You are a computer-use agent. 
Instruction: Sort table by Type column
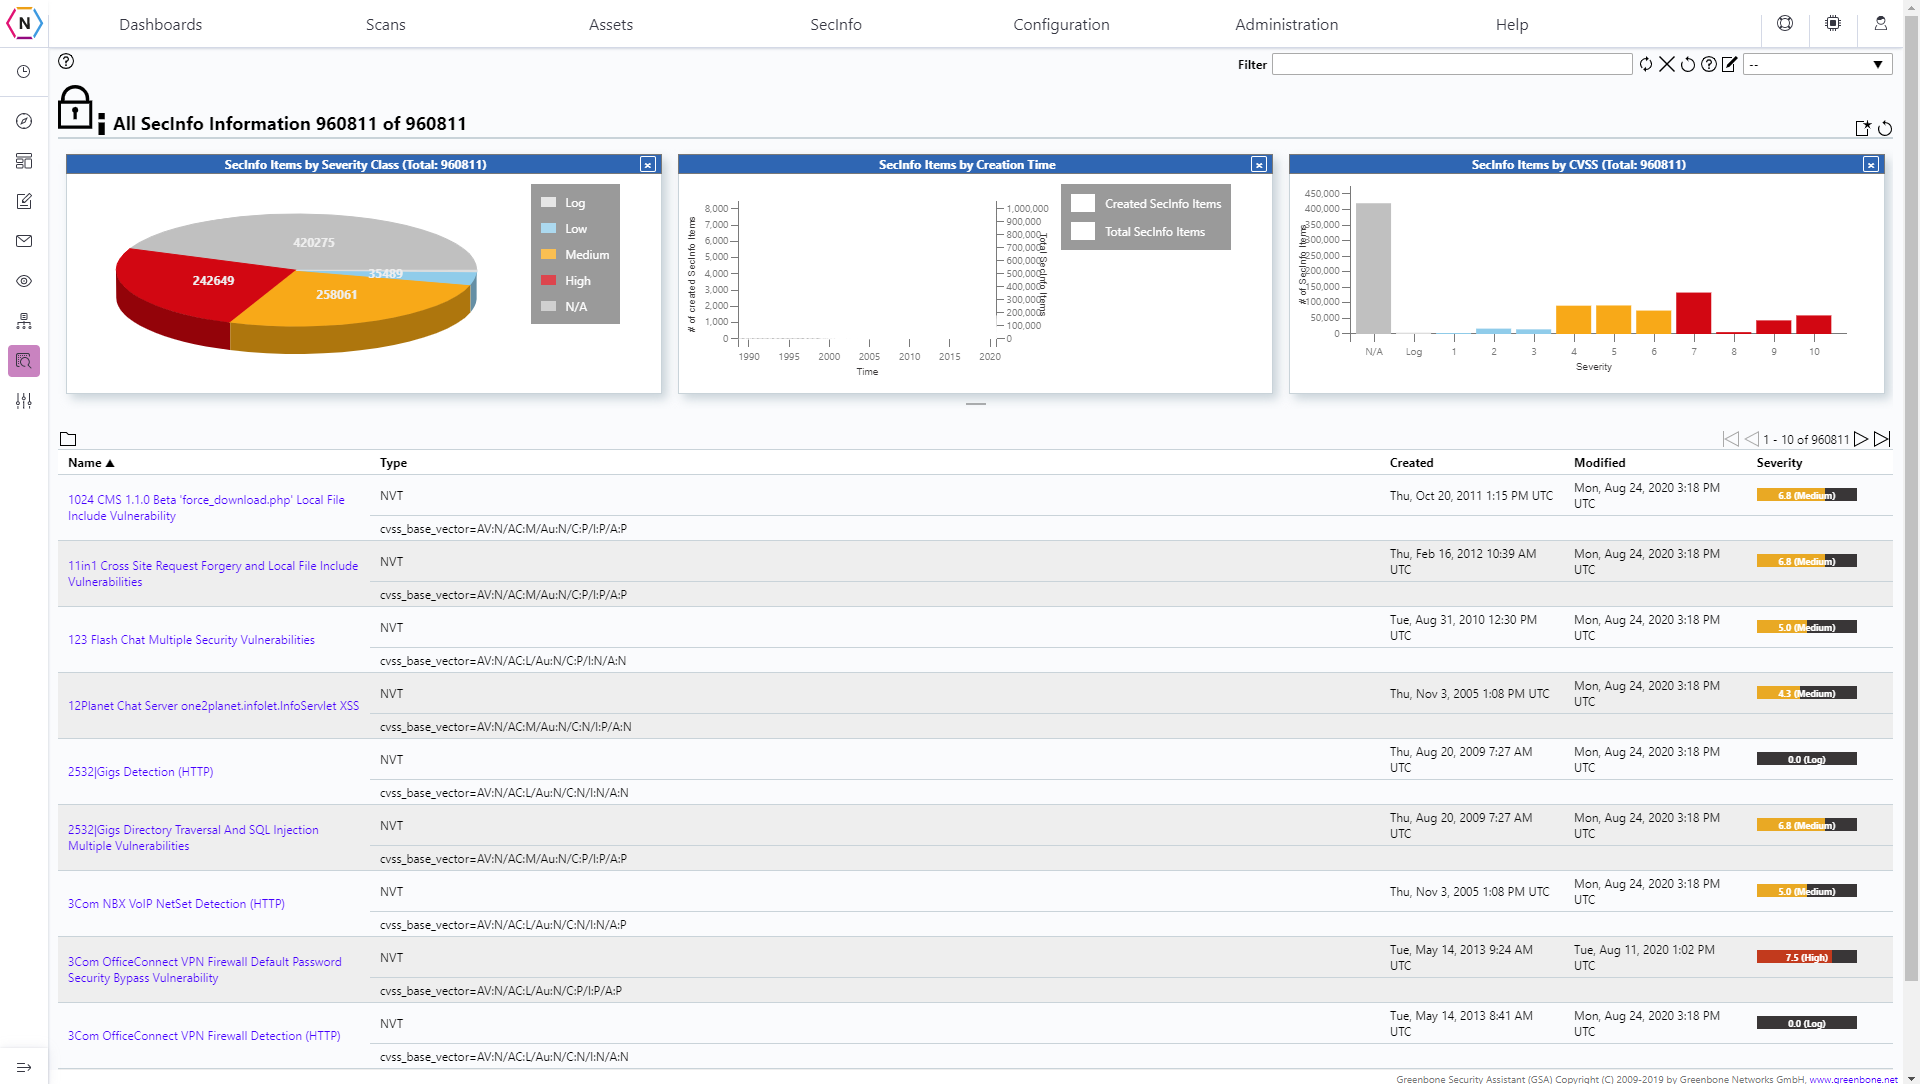pos(393,463)
